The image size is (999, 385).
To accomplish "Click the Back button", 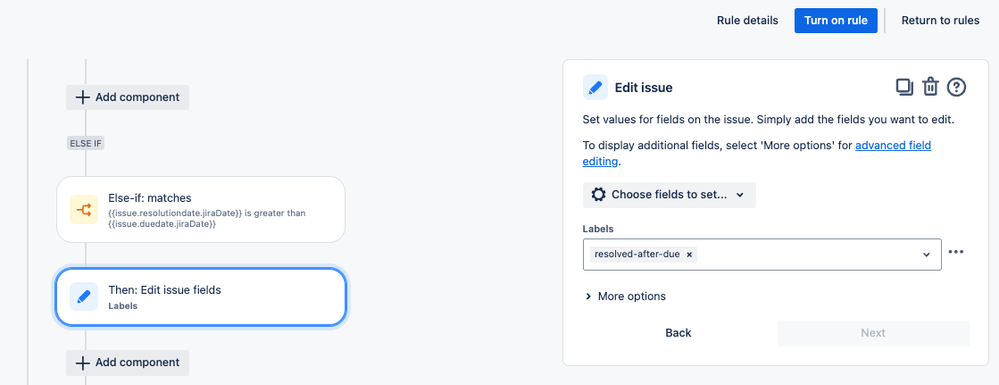I will coord(678,333).
